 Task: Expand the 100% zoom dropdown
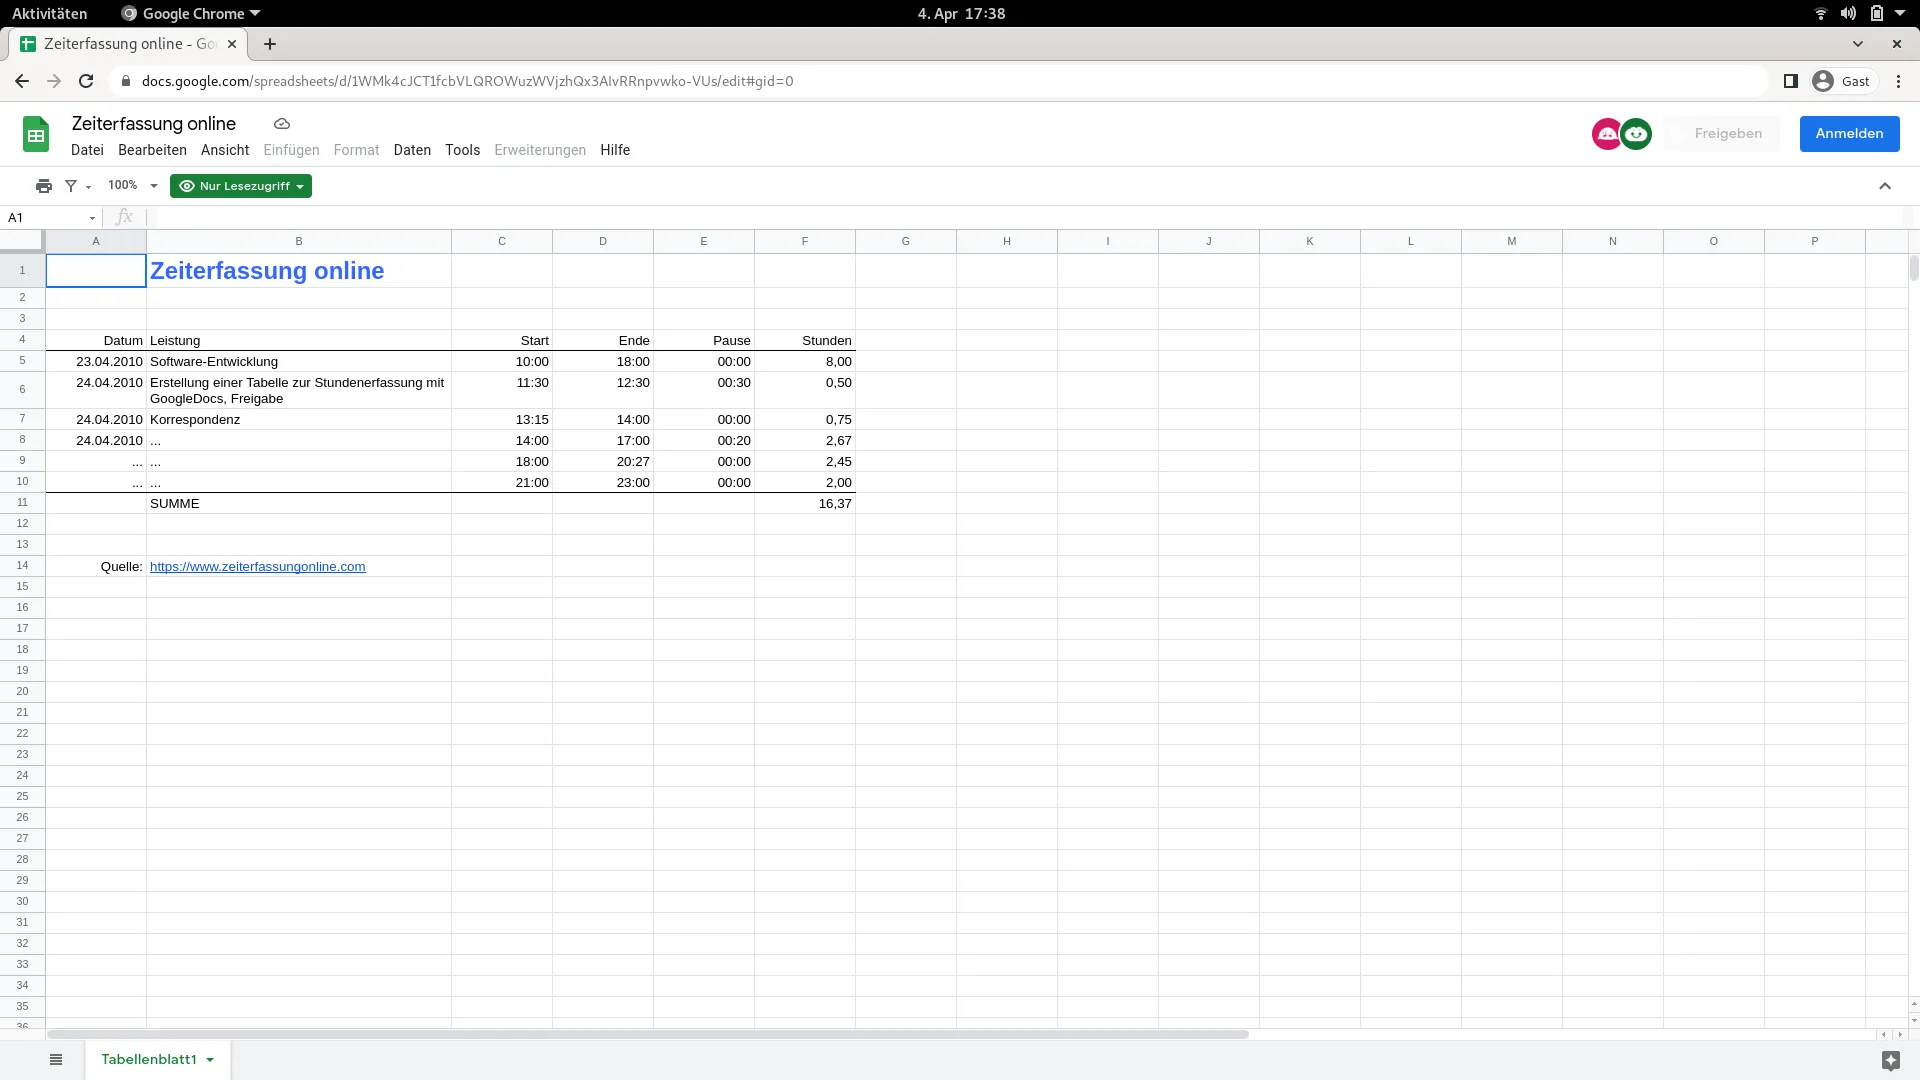point(153,186)
